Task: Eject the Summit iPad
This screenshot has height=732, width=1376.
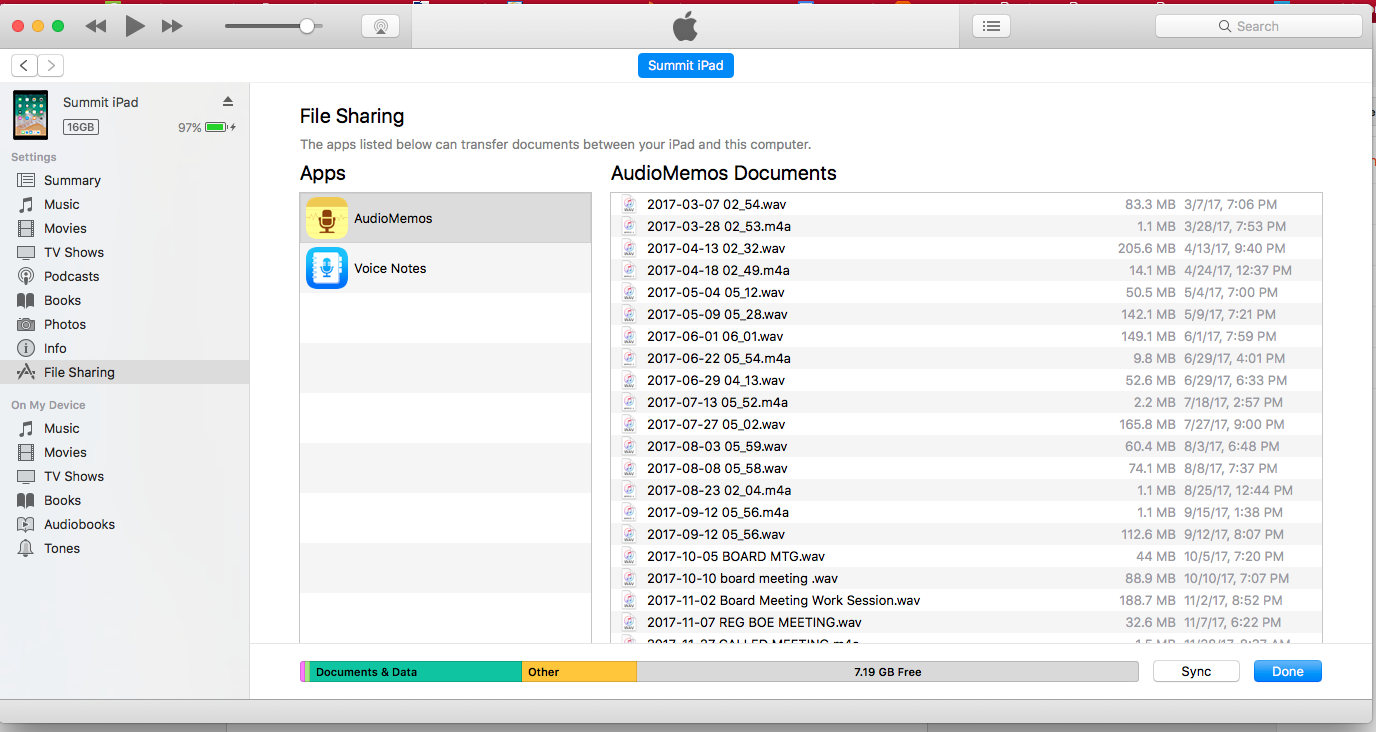Action: 228,102
